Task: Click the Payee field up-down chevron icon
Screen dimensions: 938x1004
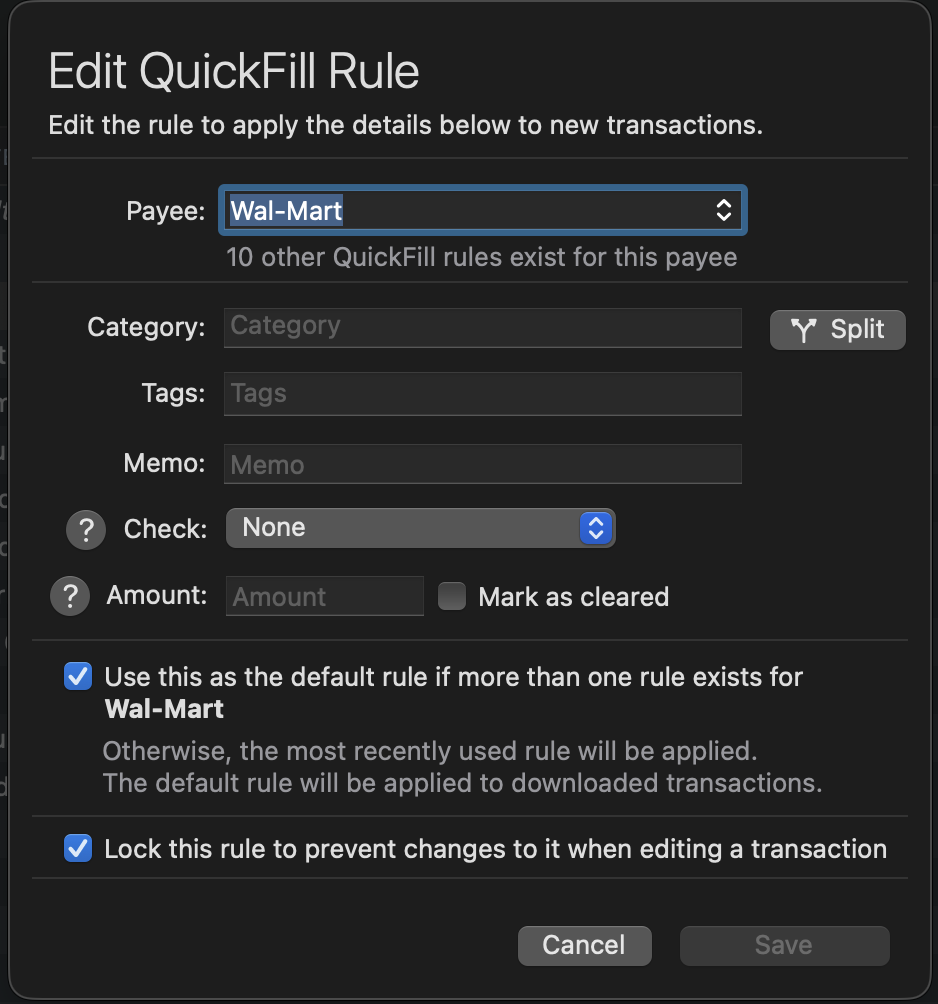Action: coord(724,210)
